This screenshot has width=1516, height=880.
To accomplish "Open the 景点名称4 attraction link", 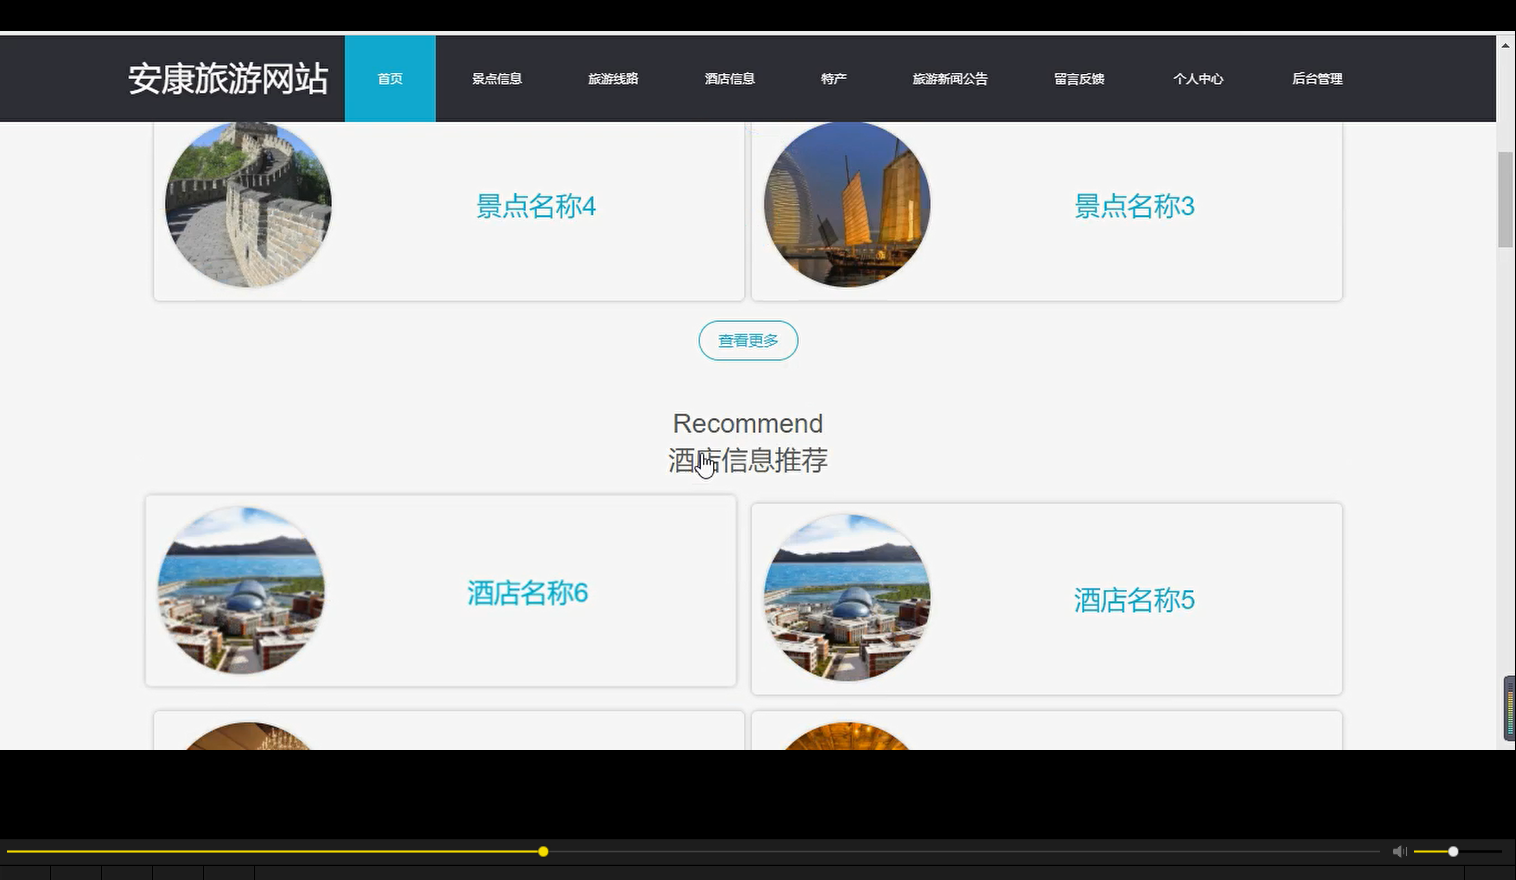I will 535,206.
